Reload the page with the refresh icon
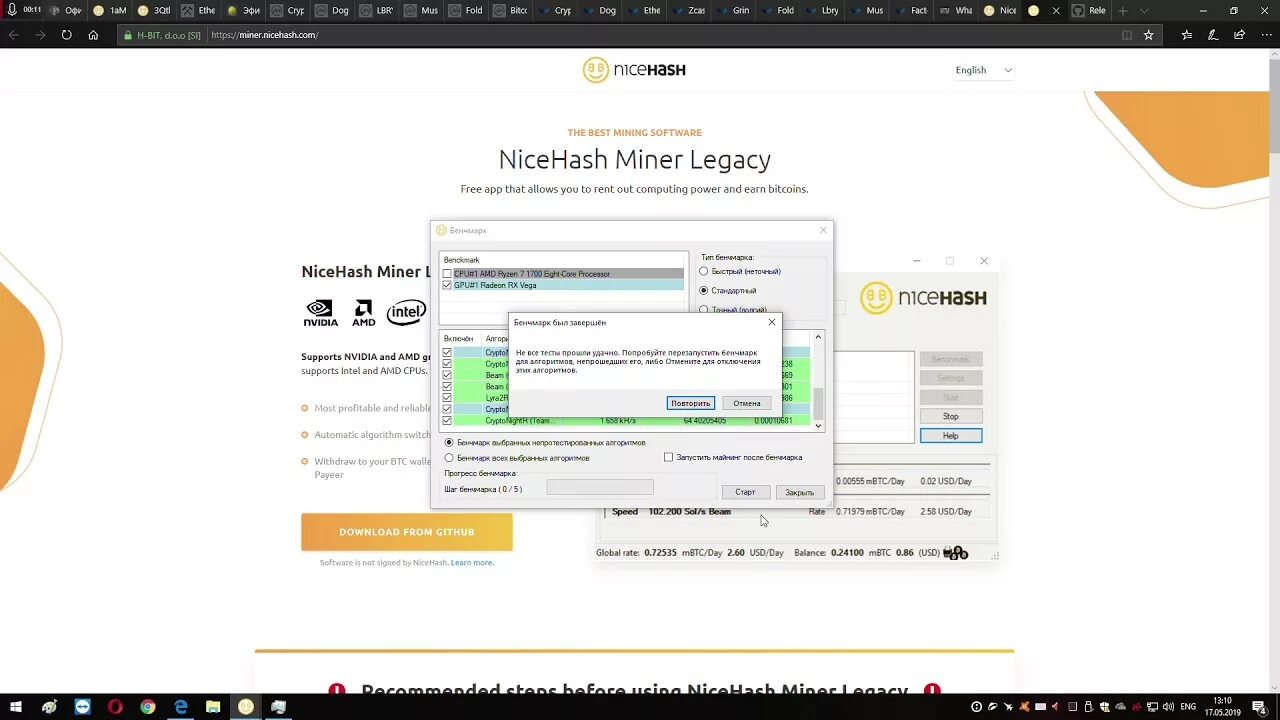 point(66,35)
